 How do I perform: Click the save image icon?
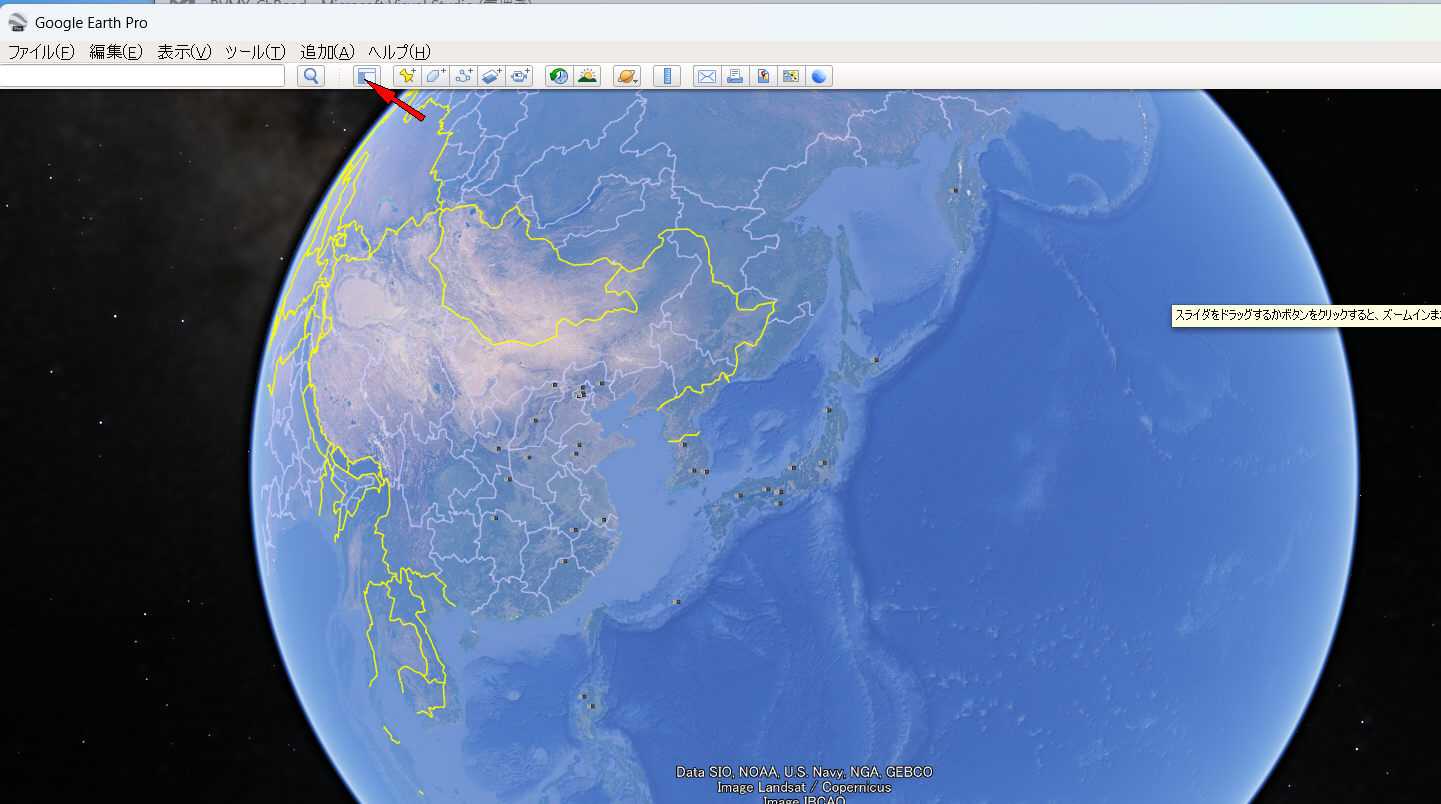[x=791, y=76]
